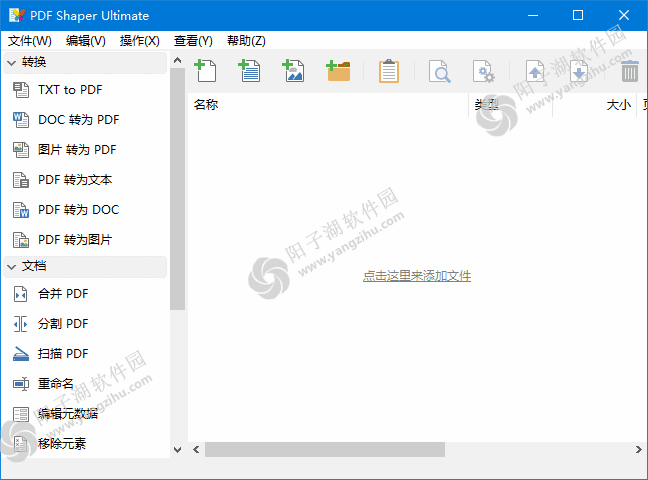This screenshot has height=480, width=648.
Task: Minimize the PDF Shaper Ultimate window
Action: [x=533, y=15]
